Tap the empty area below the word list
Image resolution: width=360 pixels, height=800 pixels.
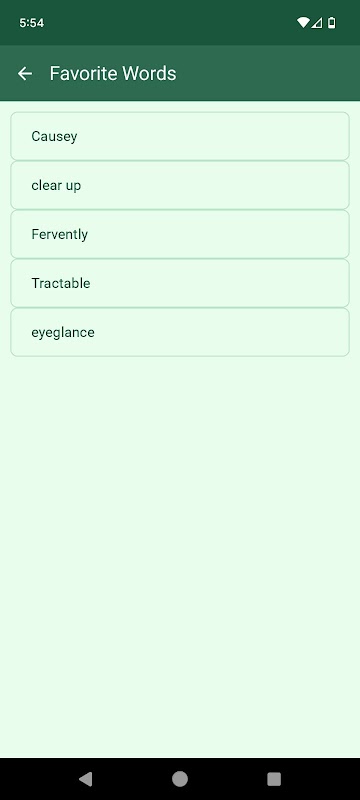pyautogui.click(x=180, y=556)
